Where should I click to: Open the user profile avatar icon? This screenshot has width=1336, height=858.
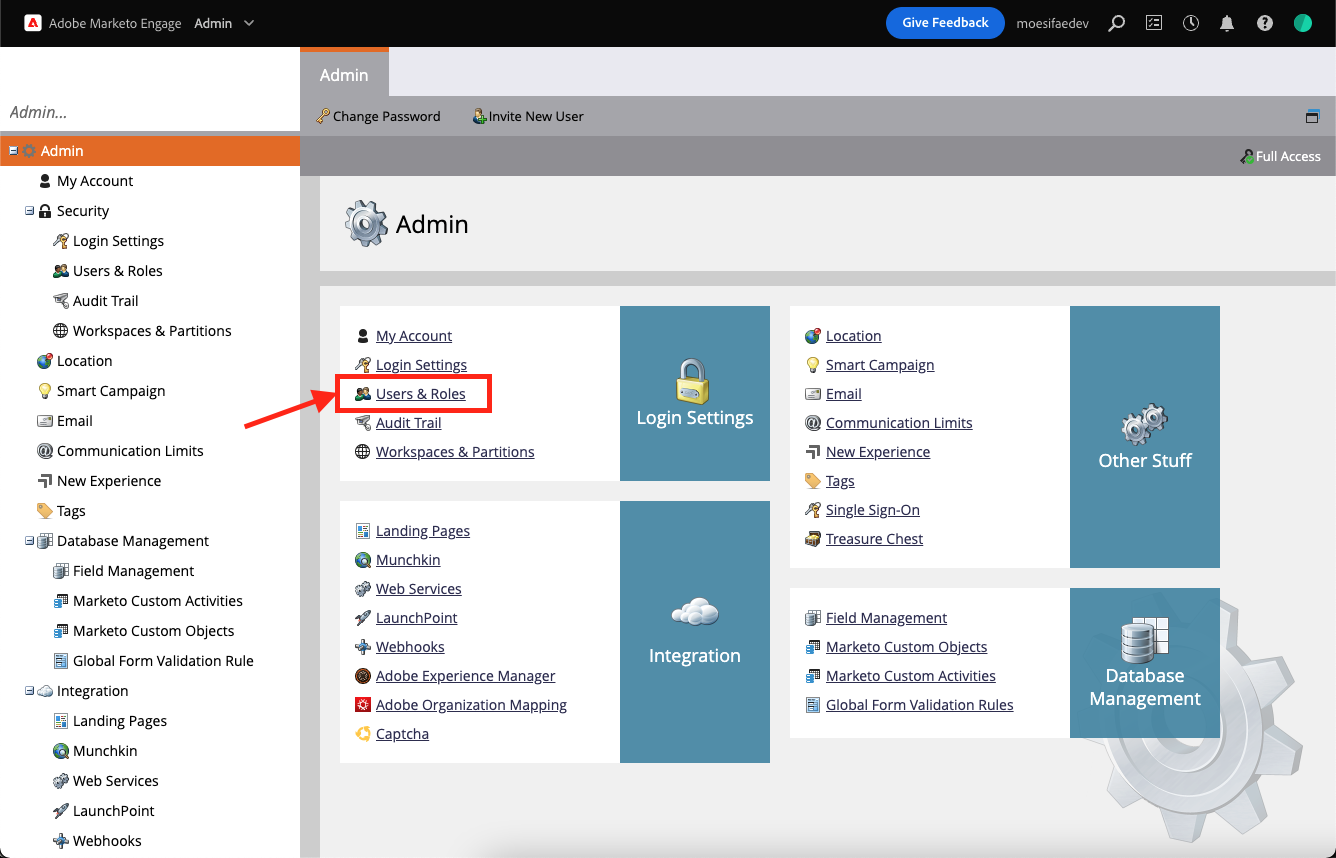tap(1302, 23)
